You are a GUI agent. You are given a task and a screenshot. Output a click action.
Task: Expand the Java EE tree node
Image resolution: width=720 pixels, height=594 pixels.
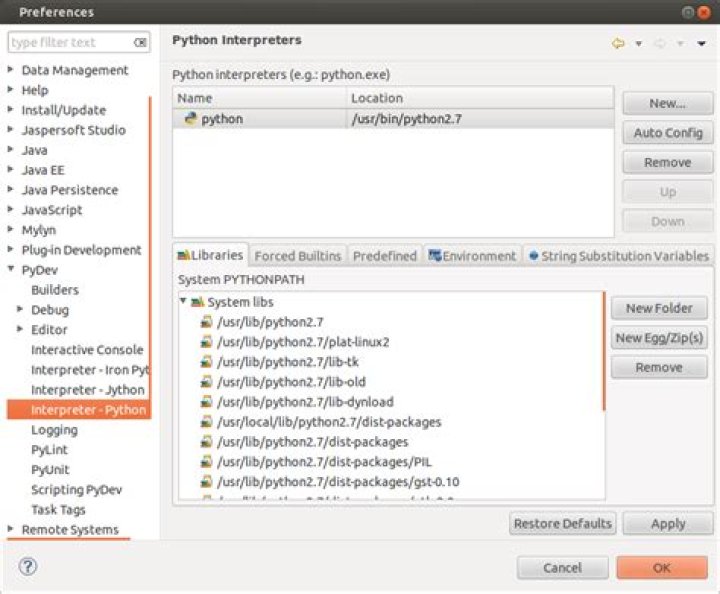[x=10, y=169]
